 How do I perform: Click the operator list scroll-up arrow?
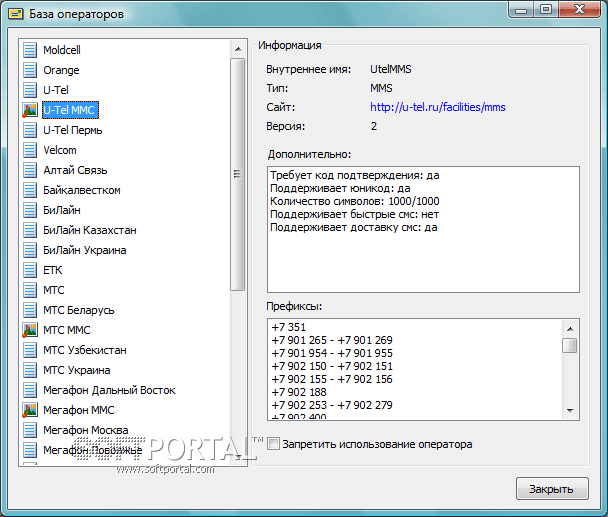[238, 49]
